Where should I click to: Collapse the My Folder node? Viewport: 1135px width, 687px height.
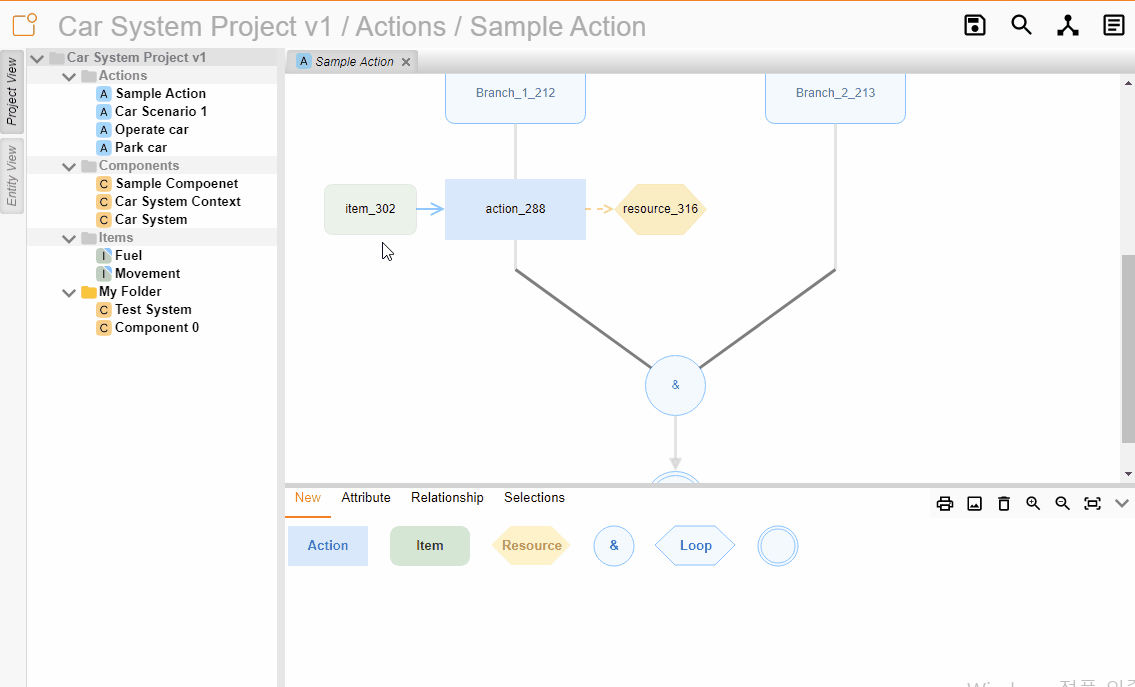point(69,292)
